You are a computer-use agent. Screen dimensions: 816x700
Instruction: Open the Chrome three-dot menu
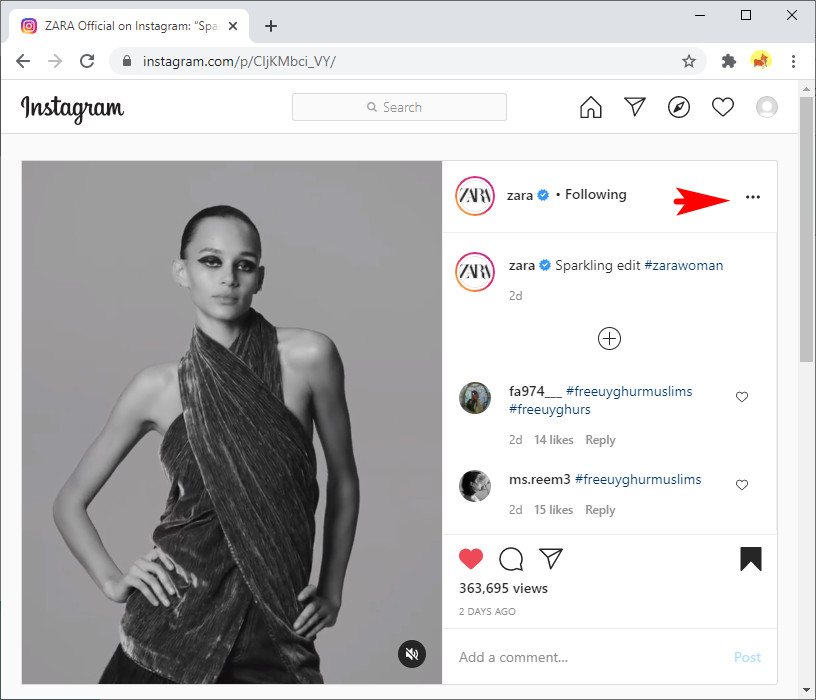[793, 61]
